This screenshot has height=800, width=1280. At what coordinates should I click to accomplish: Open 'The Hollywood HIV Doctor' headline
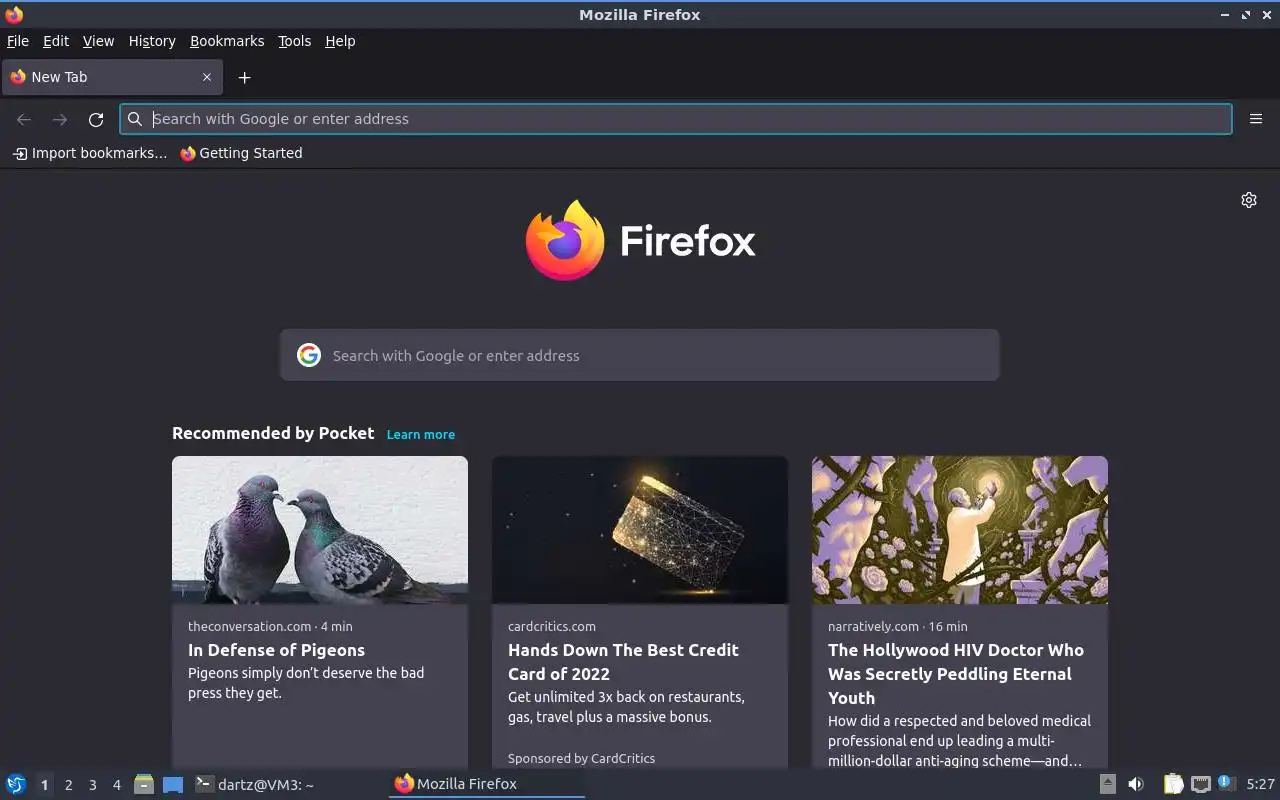click(956, 674)
